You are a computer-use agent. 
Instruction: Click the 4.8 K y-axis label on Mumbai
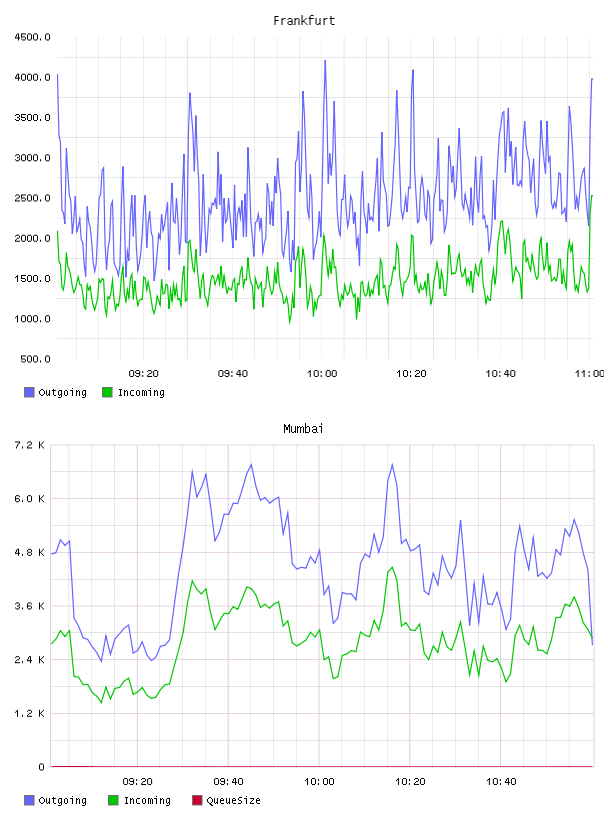coord(29,552)
